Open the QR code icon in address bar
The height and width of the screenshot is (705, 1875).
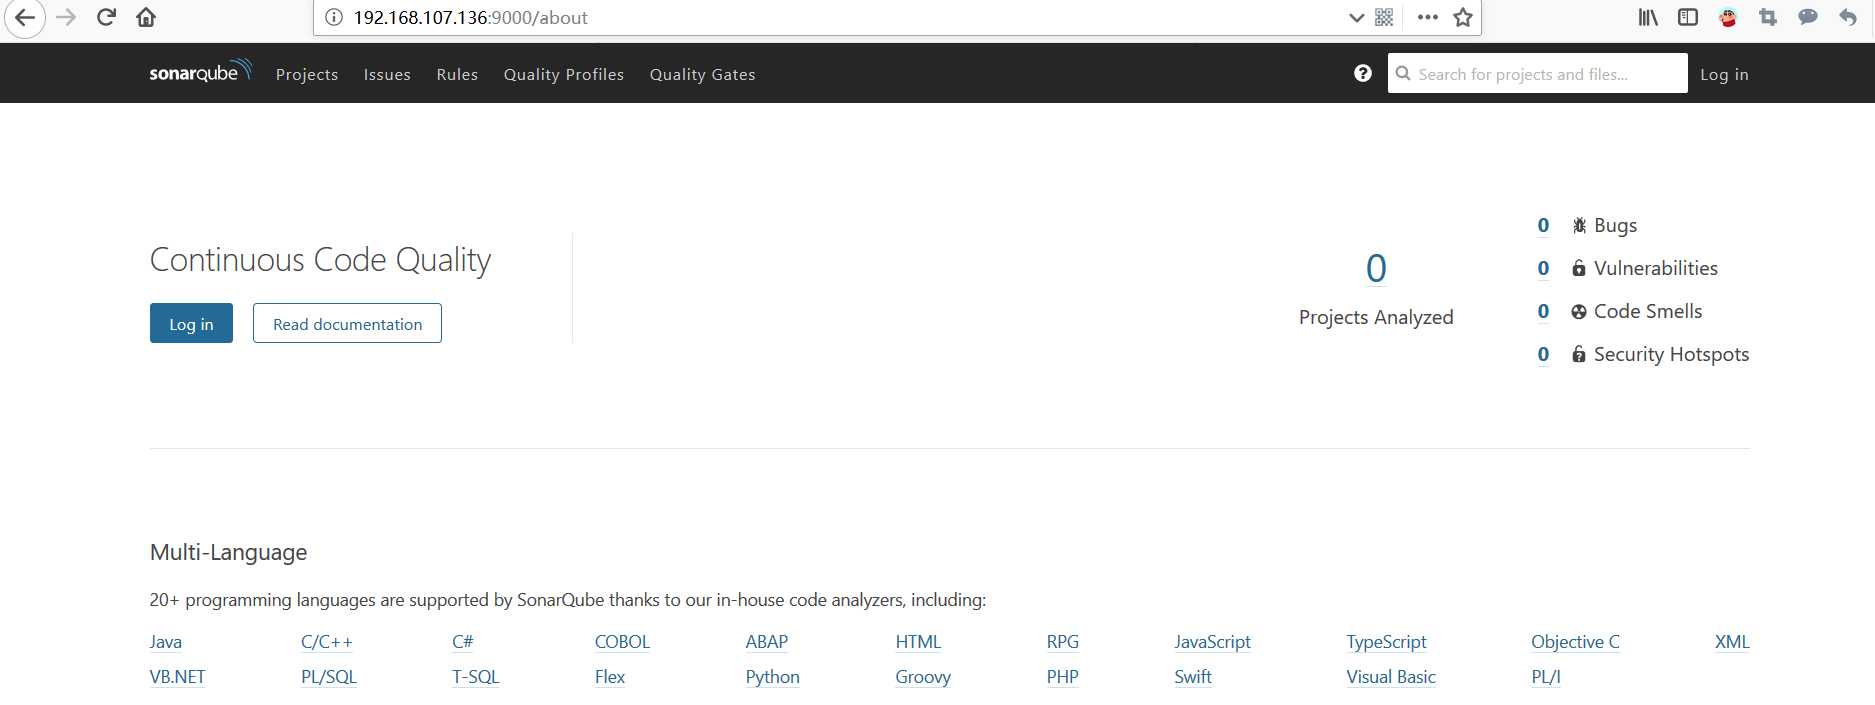click(1384, 17)
